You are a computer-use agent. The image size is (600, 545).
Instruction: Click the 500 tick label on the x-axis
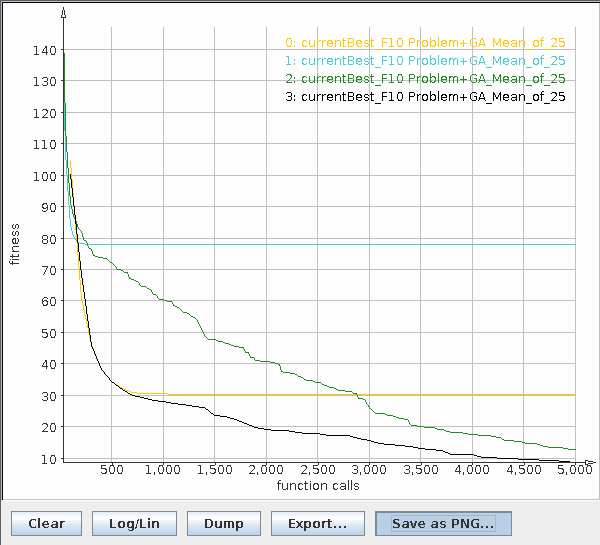[112, 470]
